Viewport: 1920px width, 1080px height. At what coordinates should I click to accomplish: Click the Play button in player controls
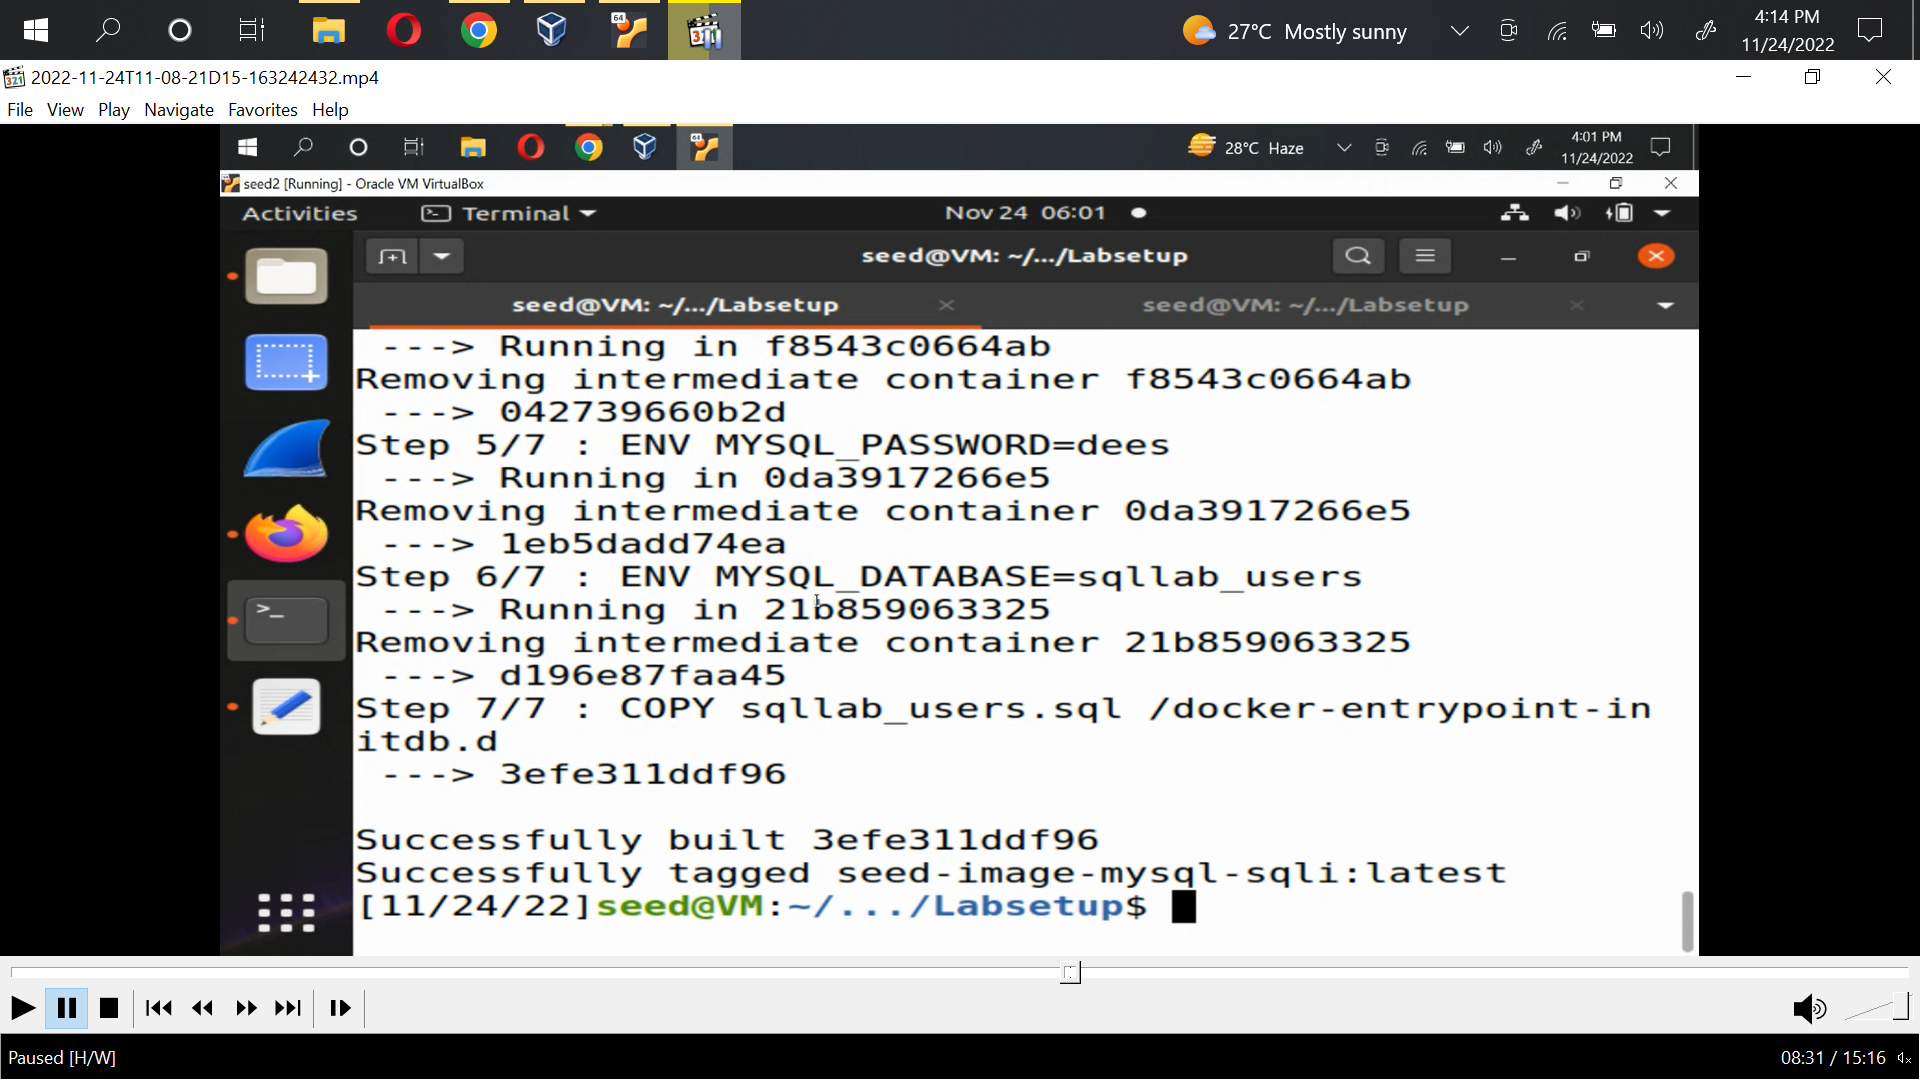pyautogui.click(x=22, y=1008)
